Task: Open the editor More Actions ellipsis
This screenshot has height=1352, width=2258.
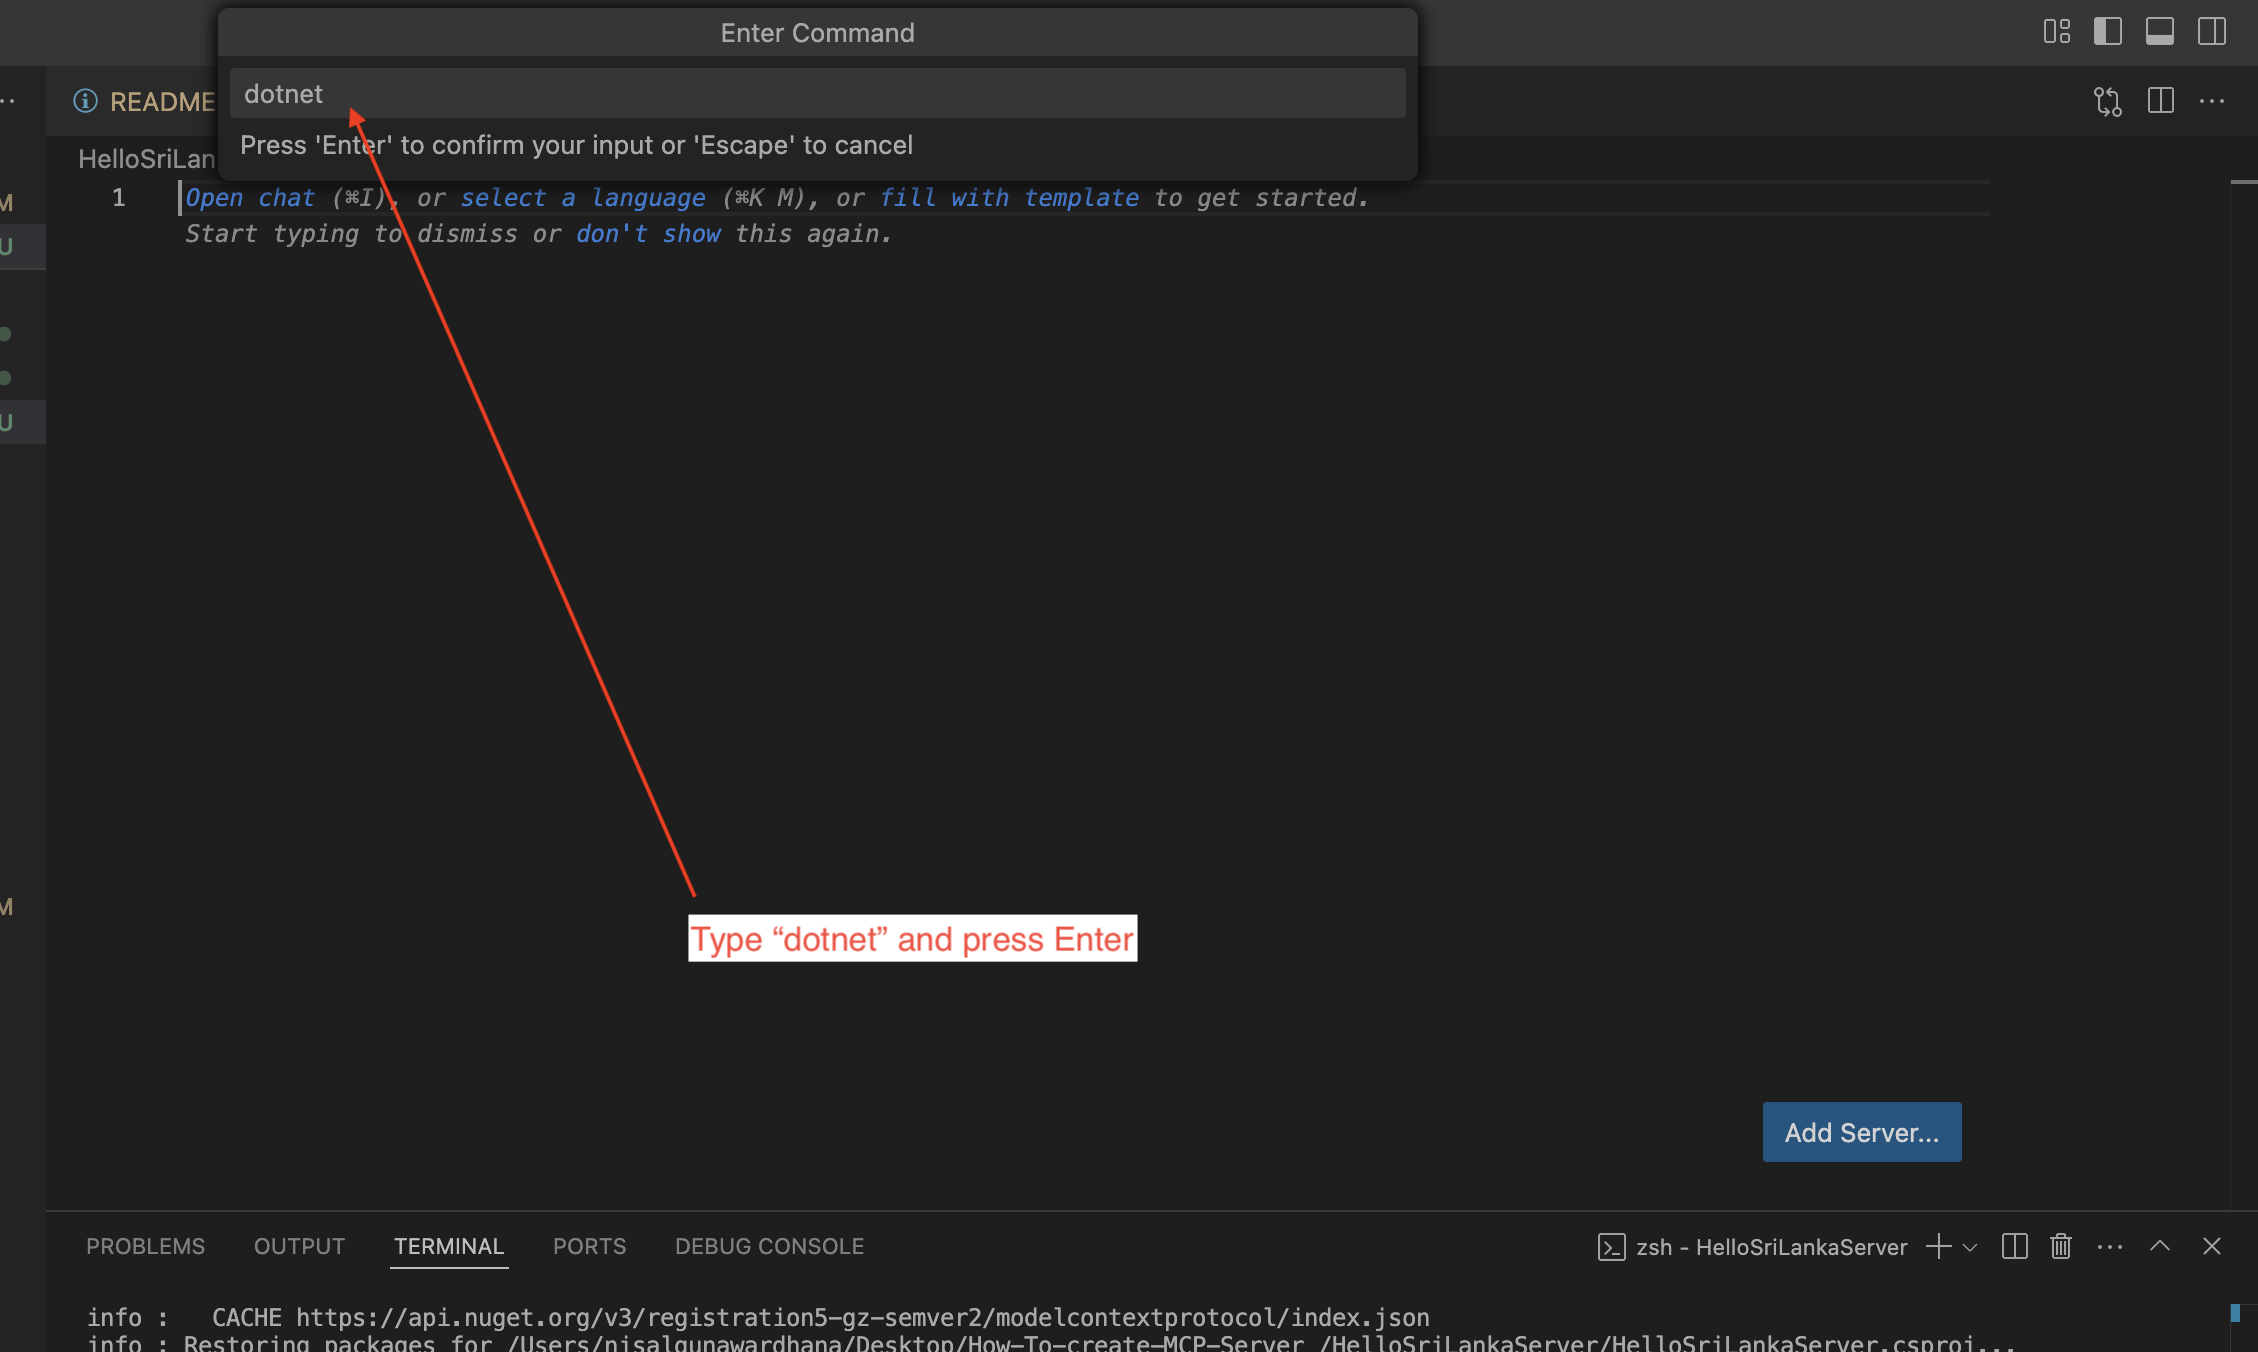Action: click(x=2211, y=100)
